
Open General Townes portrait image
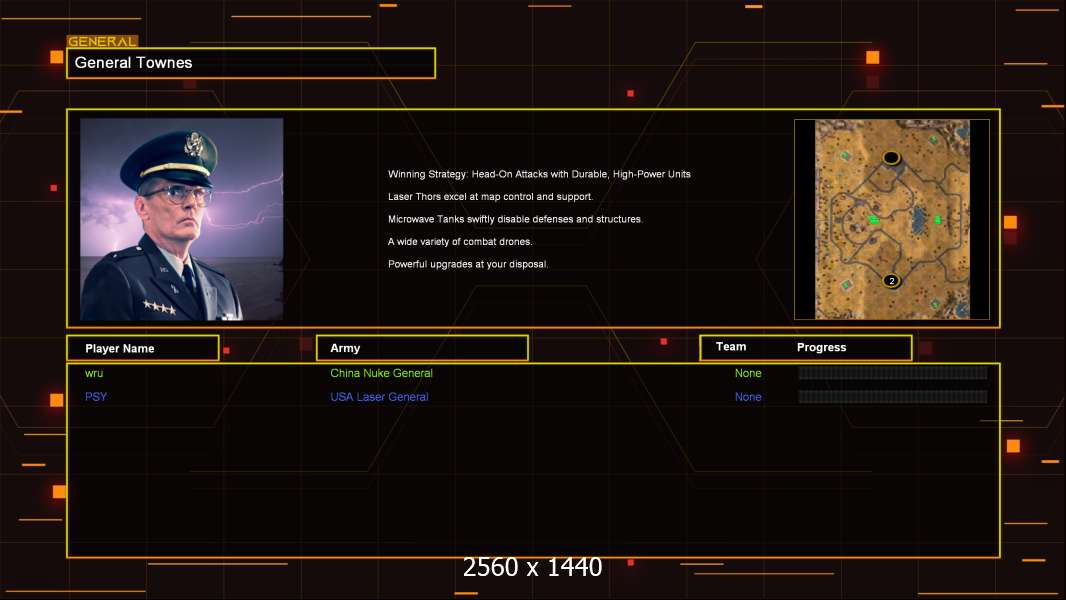click(181, 219)
